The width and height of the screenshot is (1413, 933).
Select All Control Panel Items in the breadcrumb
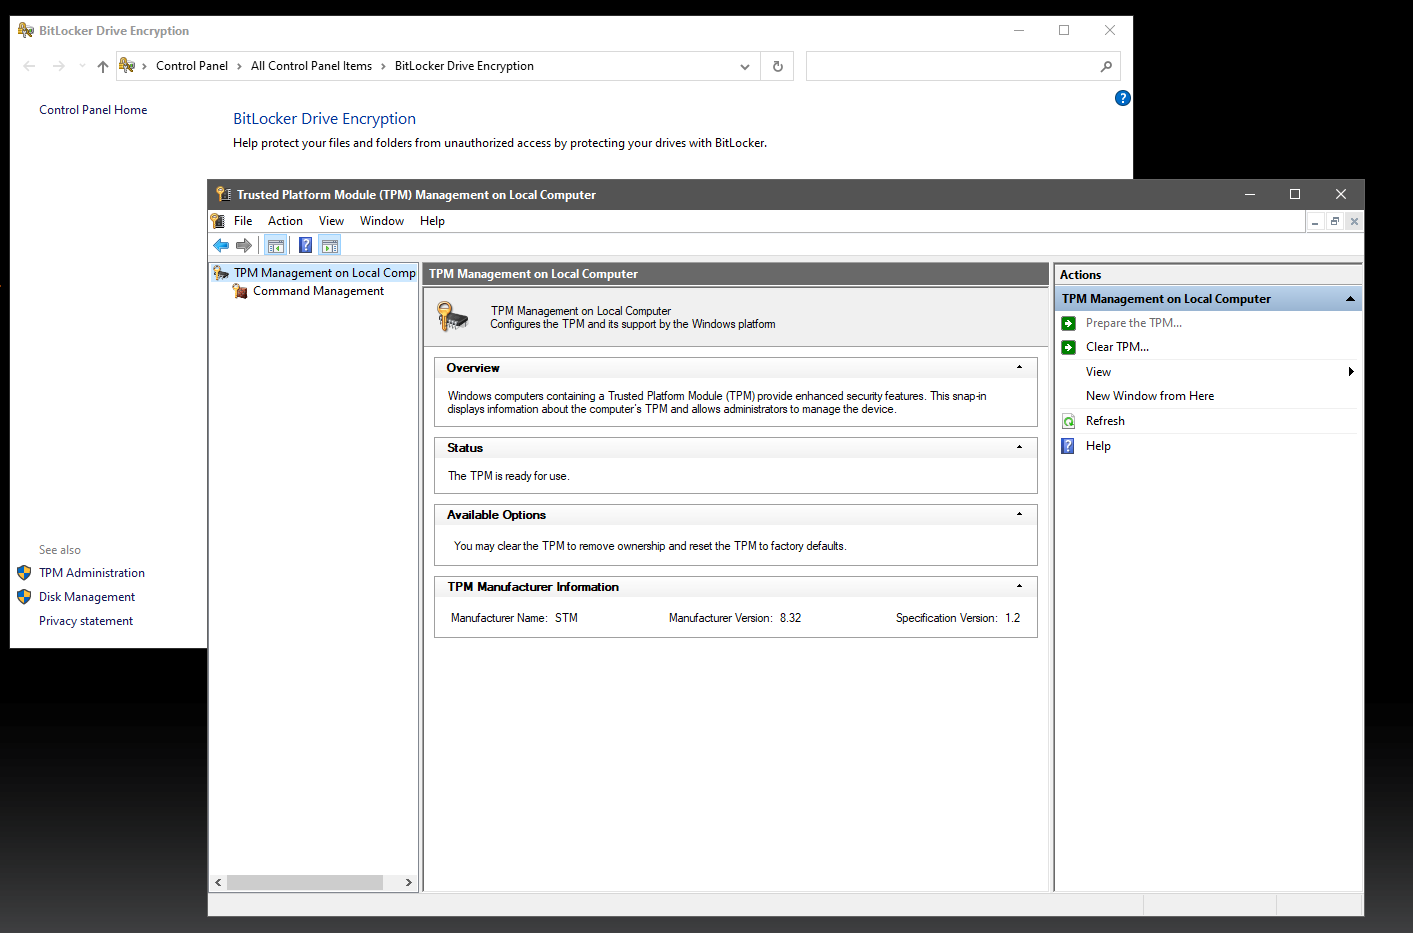click(x=311, y=66)
